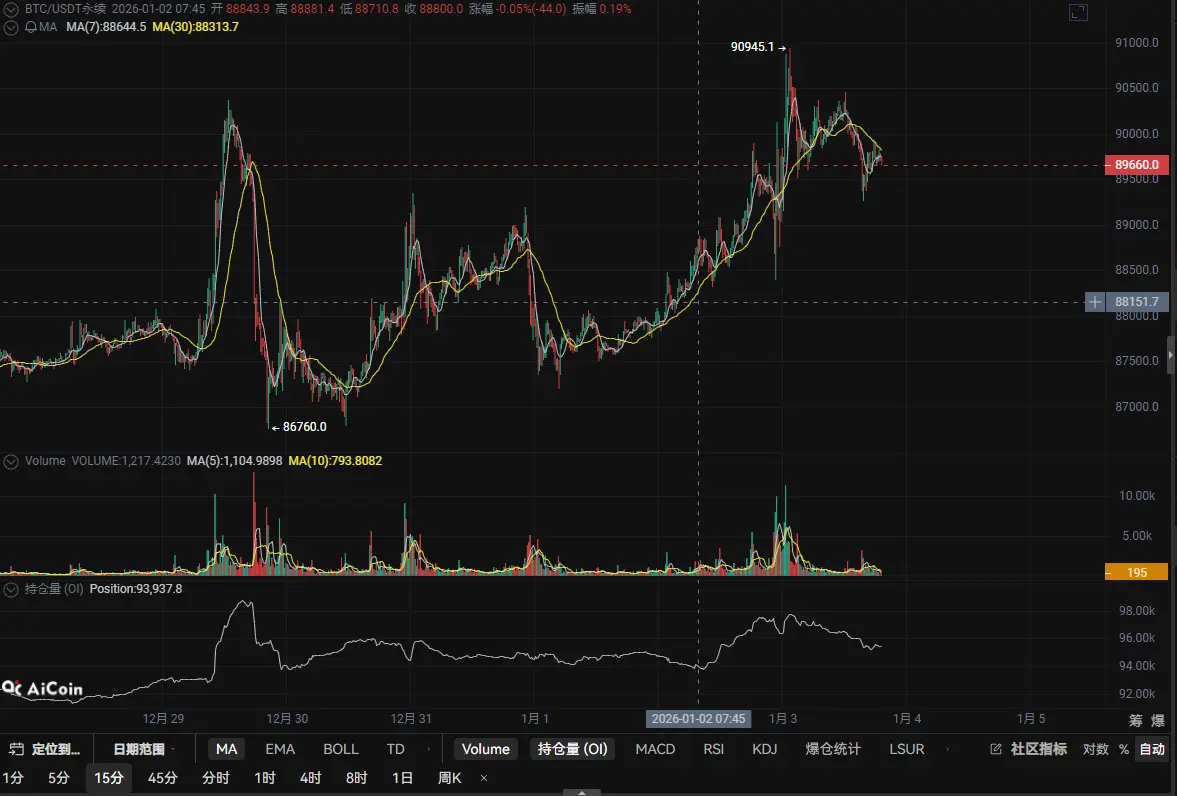The height and width of the screenshot is (796, 1177).
Task: Switch to the 5分 timeframe
Action: (x=59, y=778)
